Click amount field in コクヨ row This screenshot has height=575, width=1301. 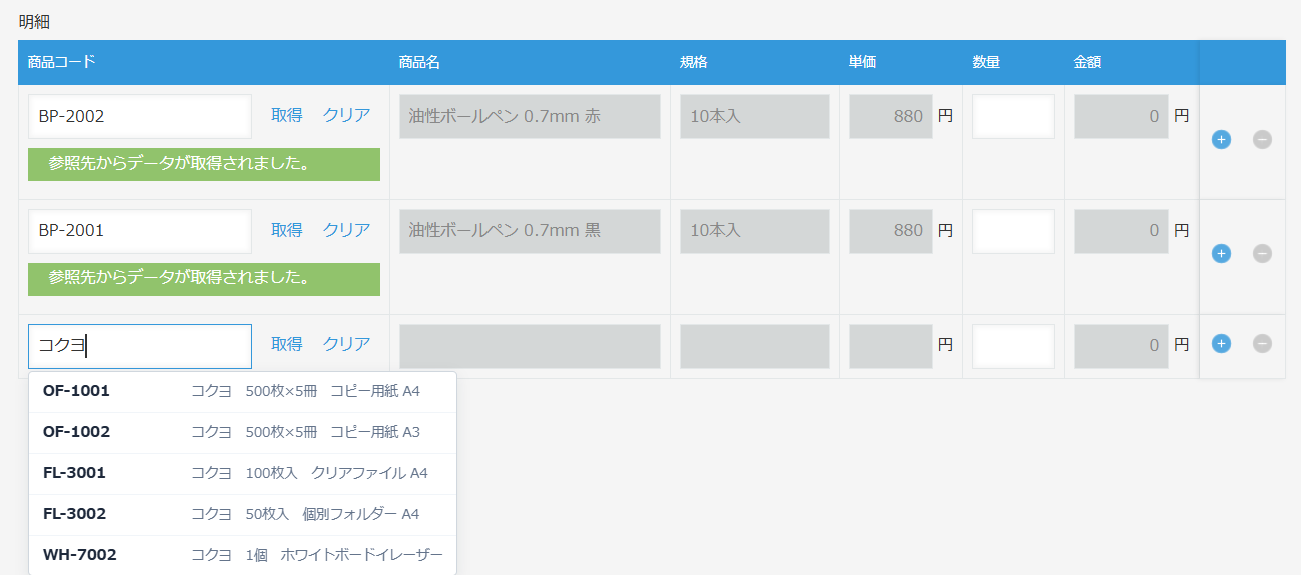point(1121,346)
